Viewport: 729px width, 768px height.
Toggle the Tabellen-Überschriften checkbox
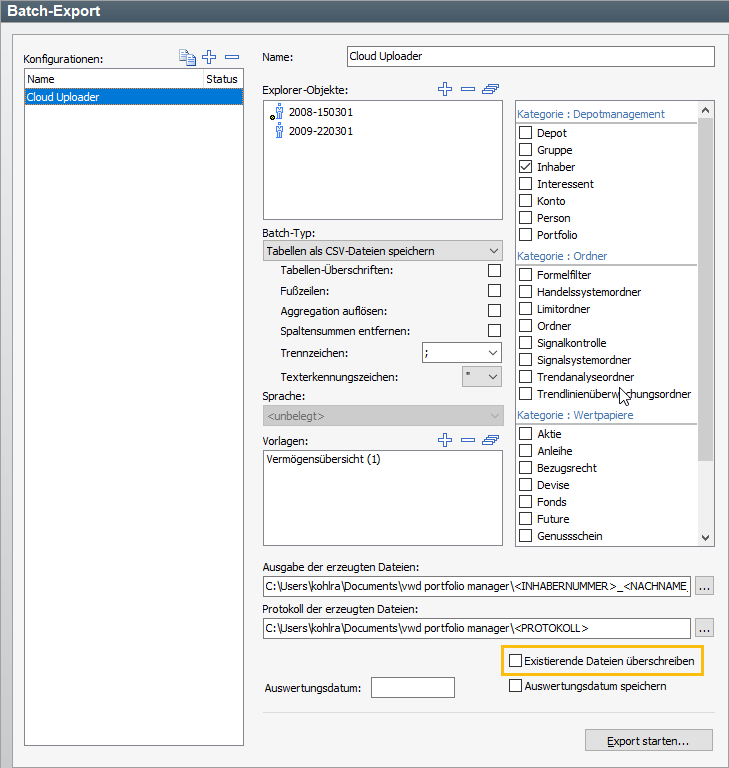pyautogui.click(x=494, y=270)
